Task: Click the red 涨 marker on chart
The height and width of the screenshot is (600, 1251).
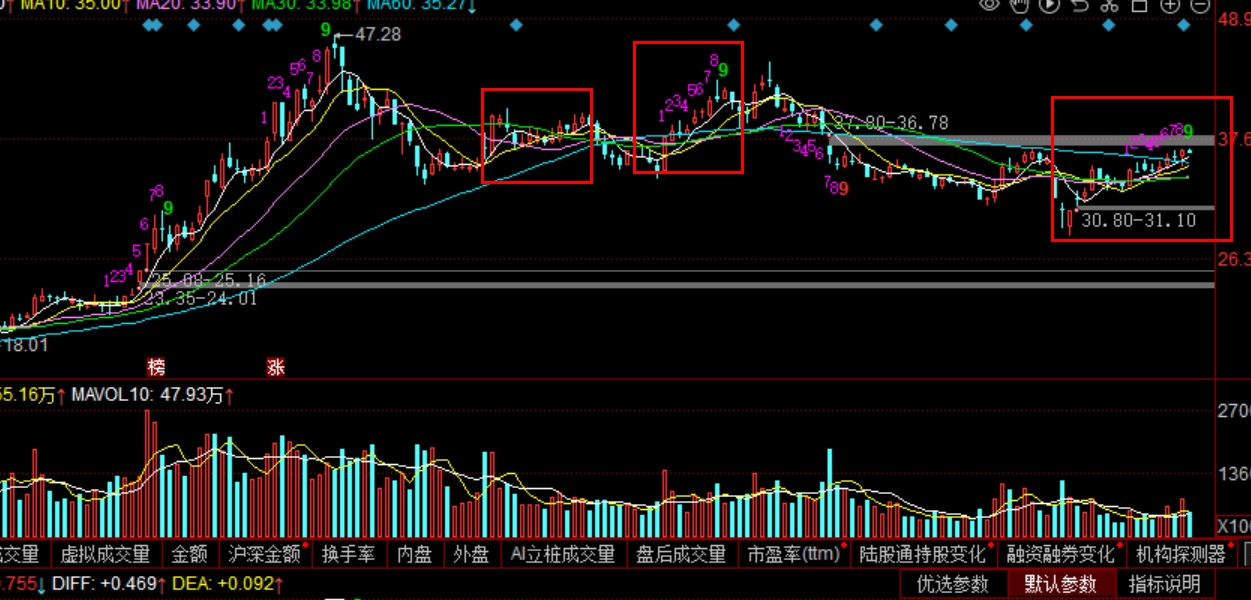Action: pyautogui.click(x=275, y=367)
